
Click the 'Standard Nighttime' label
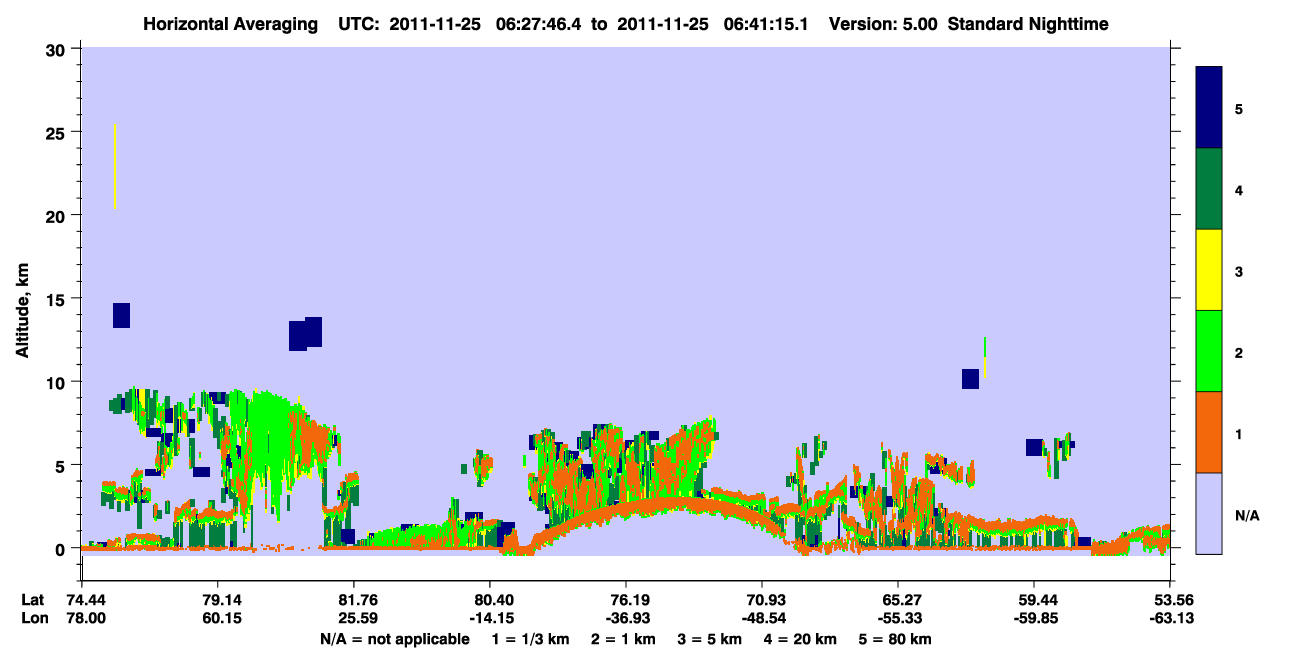[x=1028, y=23]
